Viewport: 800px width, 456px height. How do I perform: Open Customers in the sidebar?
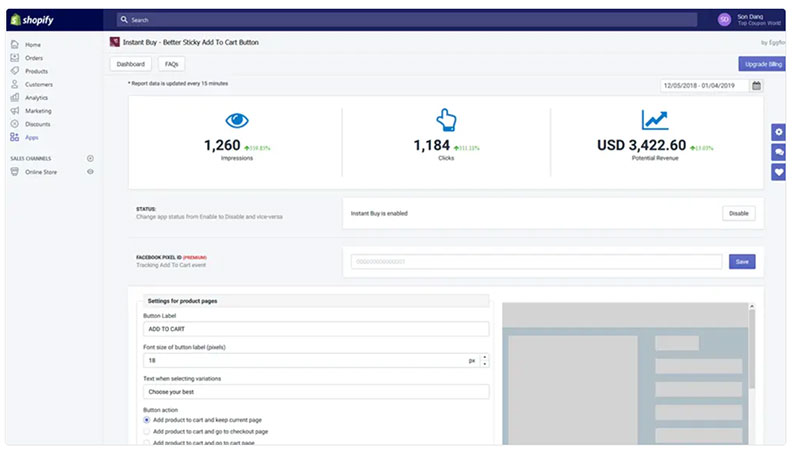(x=39, y=85)
